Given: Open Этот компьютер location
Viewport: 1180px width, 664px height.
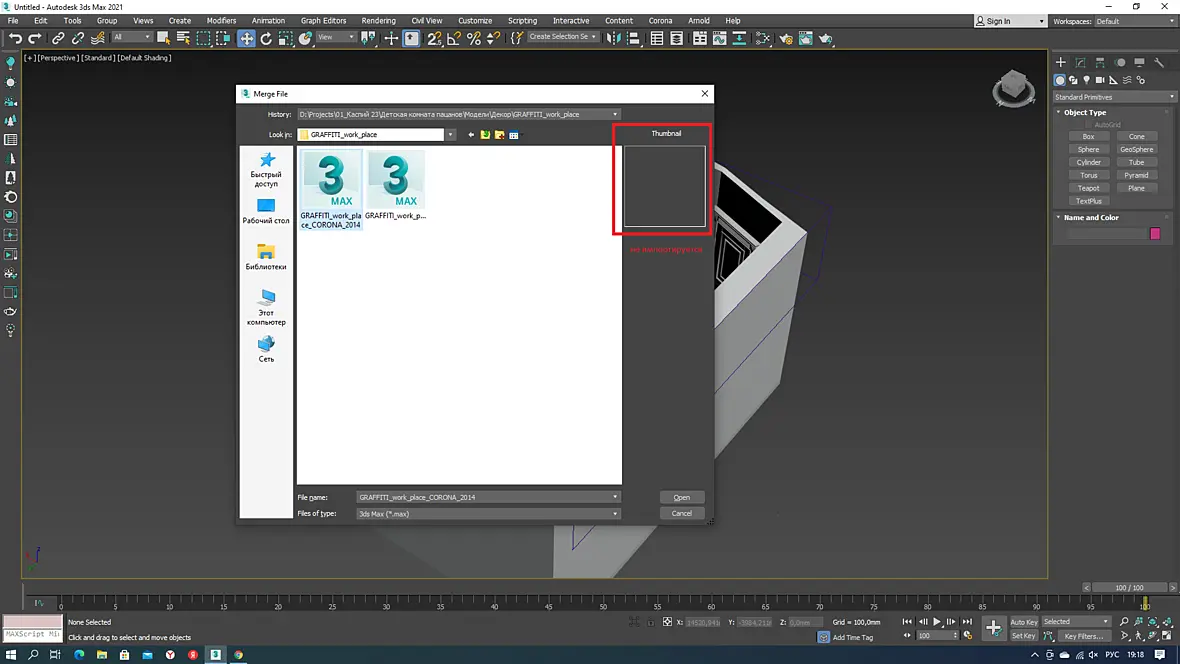Looking at the screenshot, I should coord(266,307).
